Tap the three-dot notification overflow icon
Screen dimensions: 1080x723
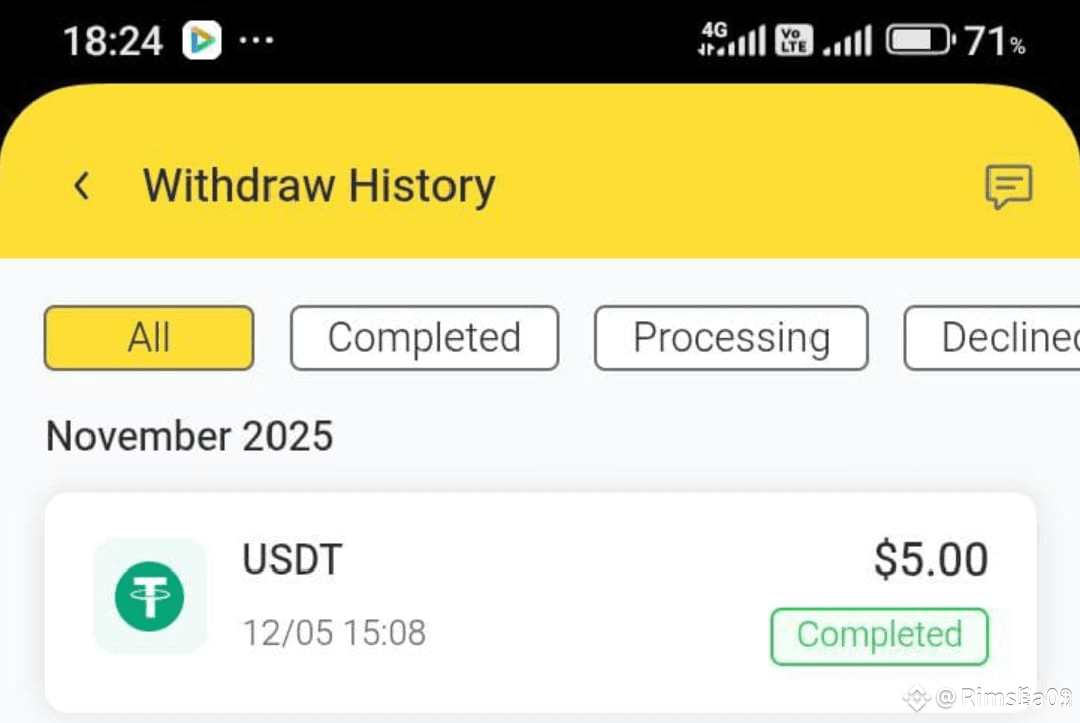click(x=256, y=40)
